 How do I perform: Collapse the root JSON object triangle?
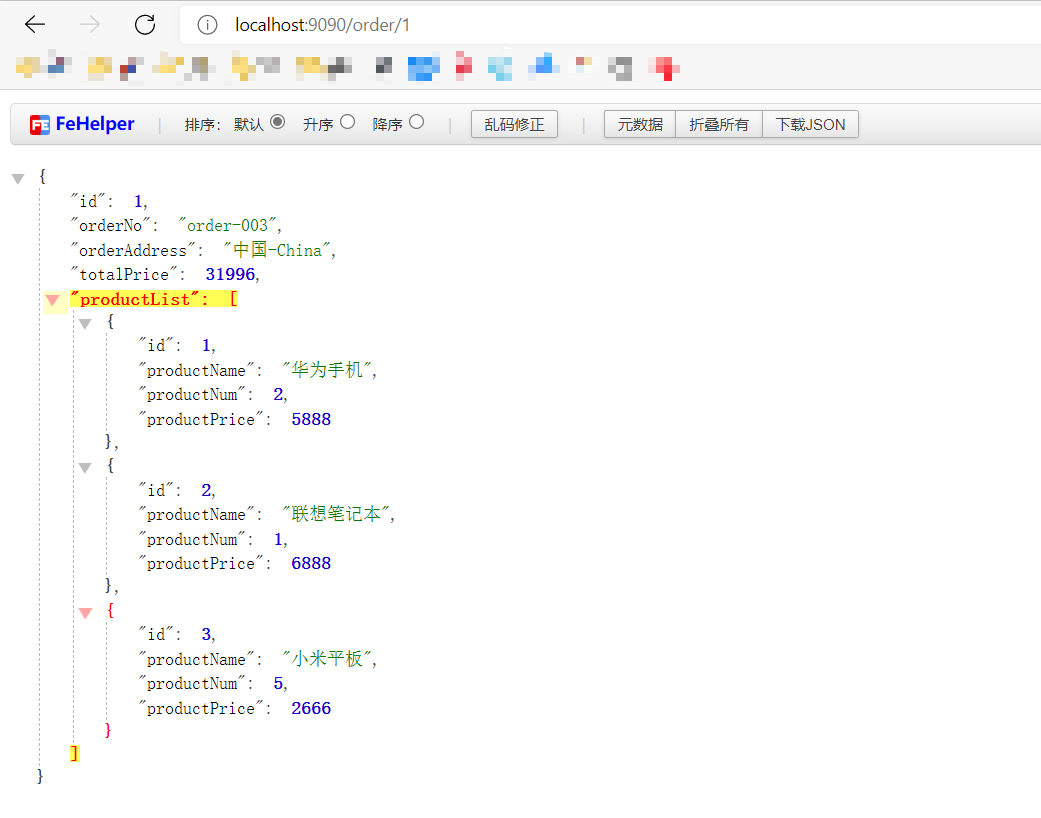click(x=18, y=176)
